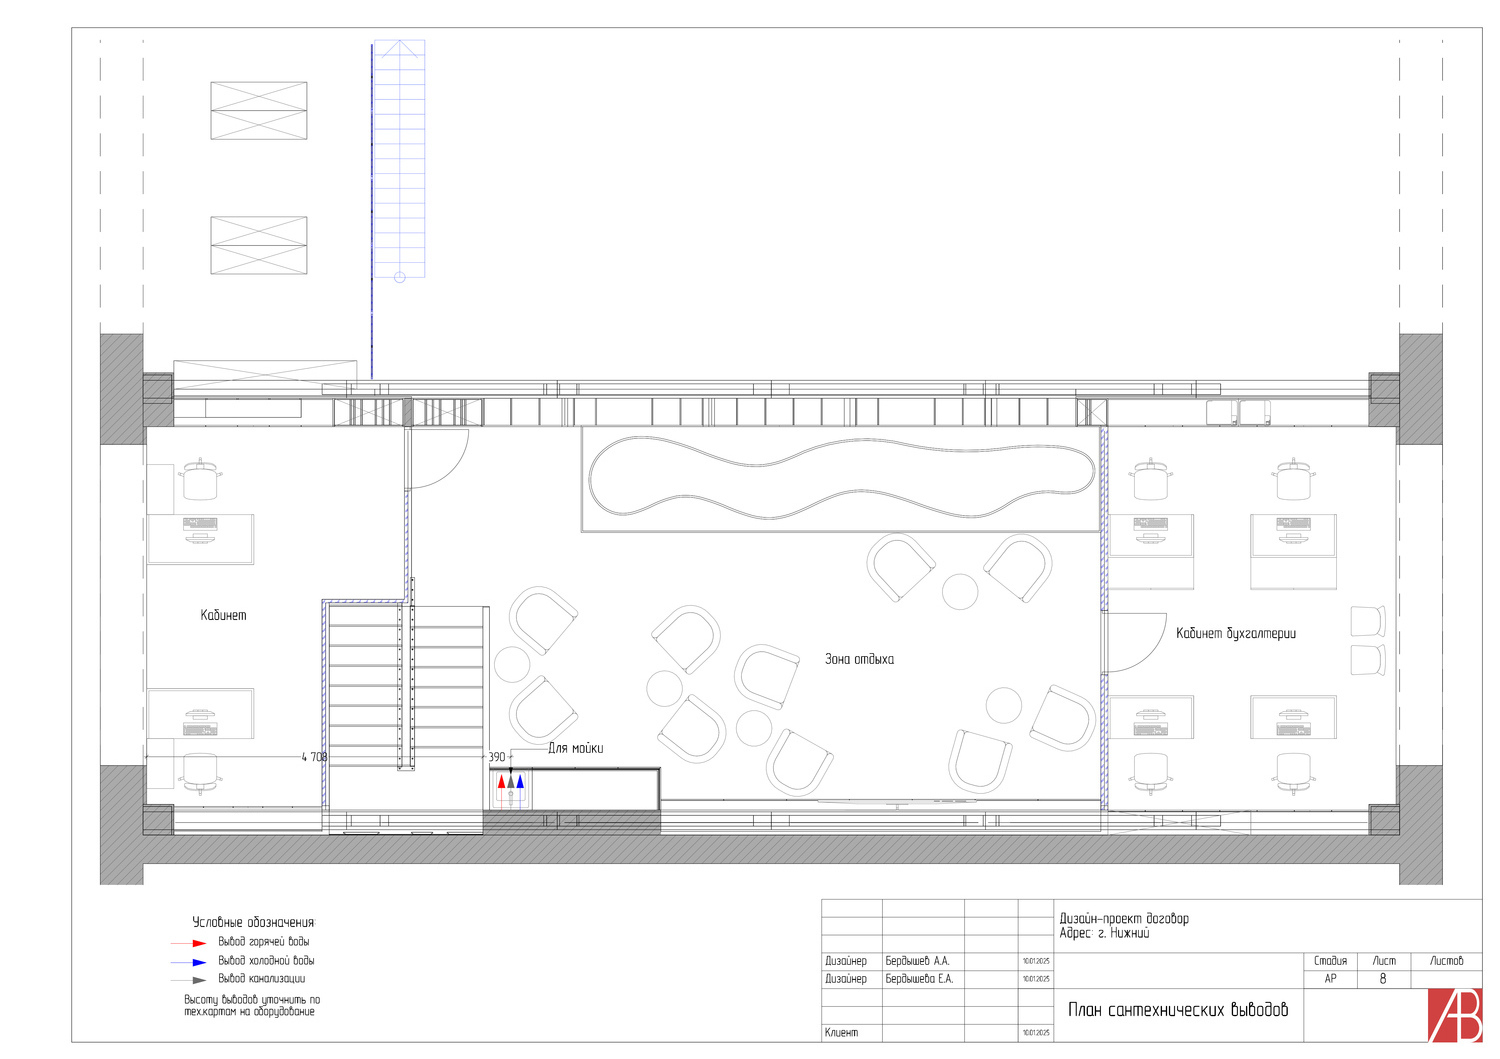Click the "План сантехнических выводов" sheet title

click(1177, 1009)
